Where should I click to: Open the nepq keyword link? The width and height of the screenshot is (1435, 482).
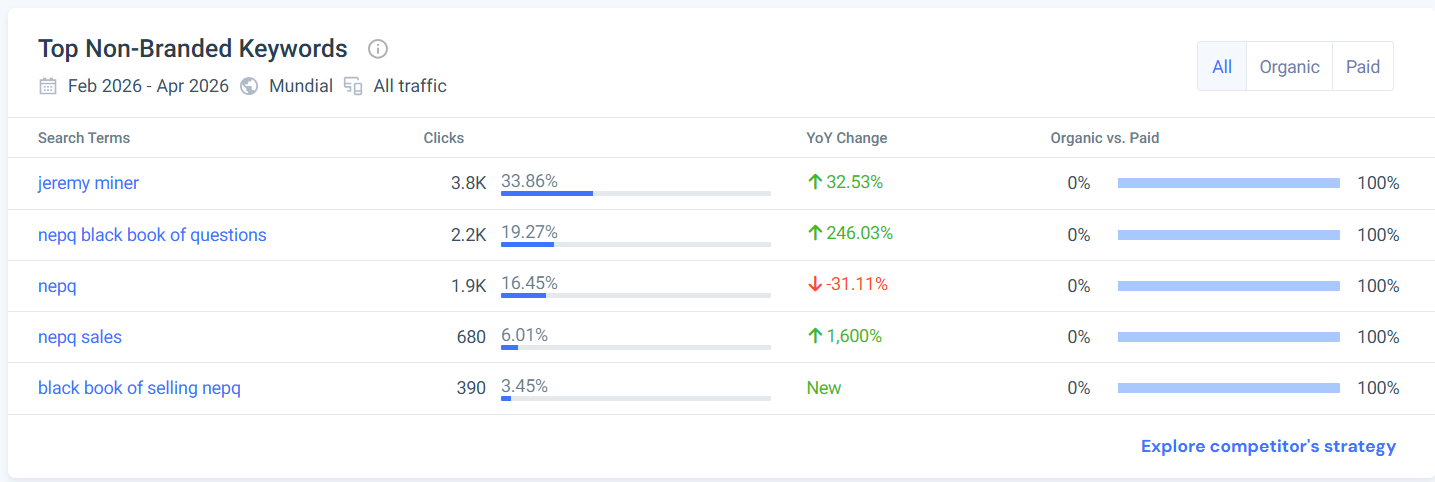click(57, 286)
